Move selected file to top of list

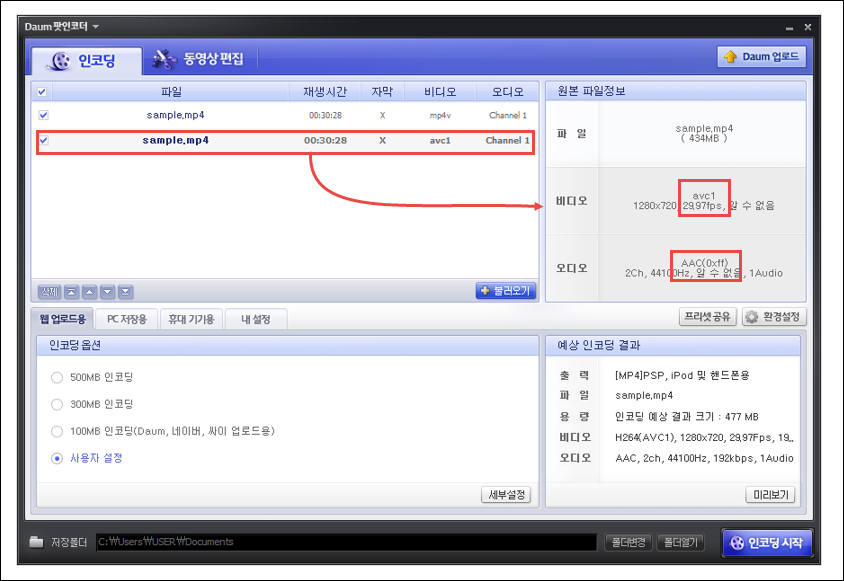pyautogui.click(x=71, y=292)
